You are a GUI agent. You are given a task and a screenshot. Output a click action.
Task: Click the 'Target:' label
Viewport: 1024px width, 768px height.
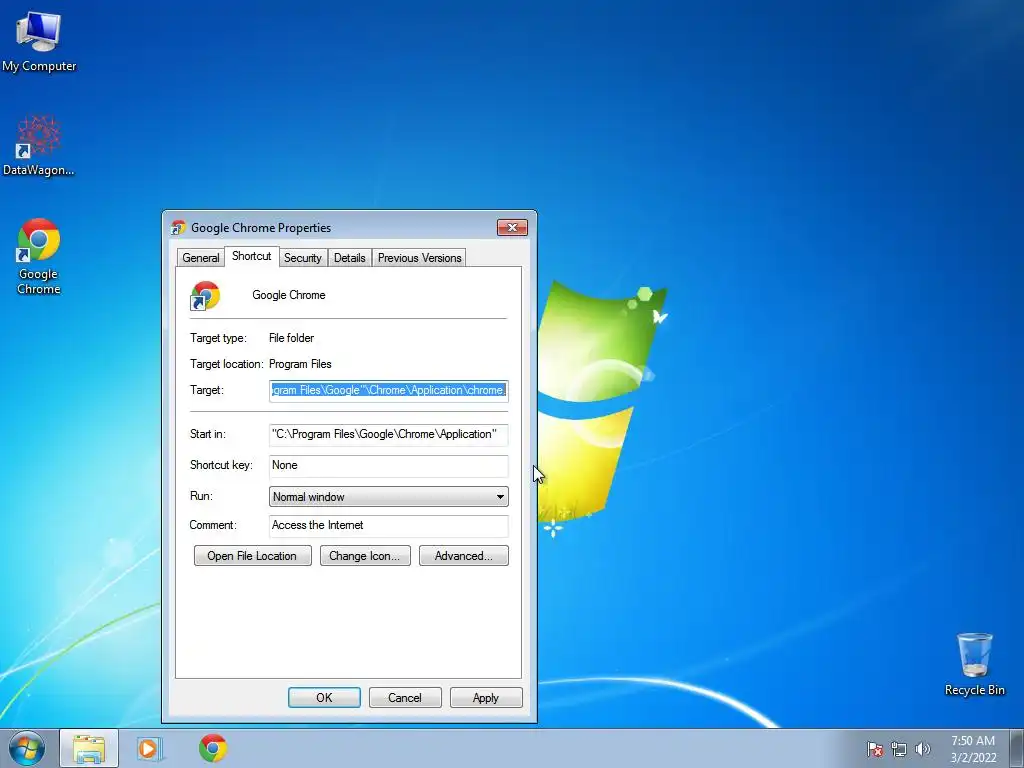(x=207, y=391)
